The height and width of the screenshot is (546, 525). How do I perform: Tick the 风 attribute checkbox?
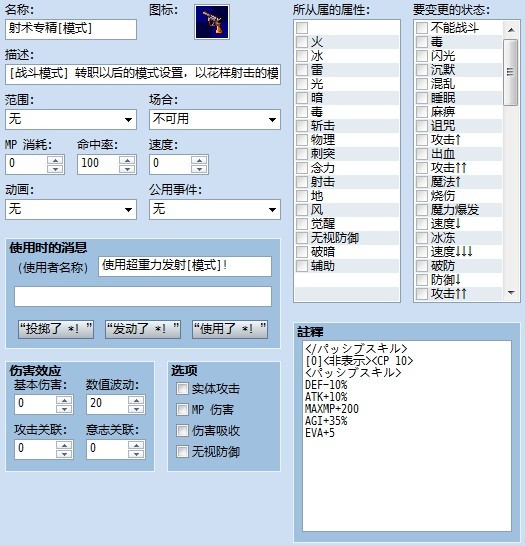pos(301,210)
